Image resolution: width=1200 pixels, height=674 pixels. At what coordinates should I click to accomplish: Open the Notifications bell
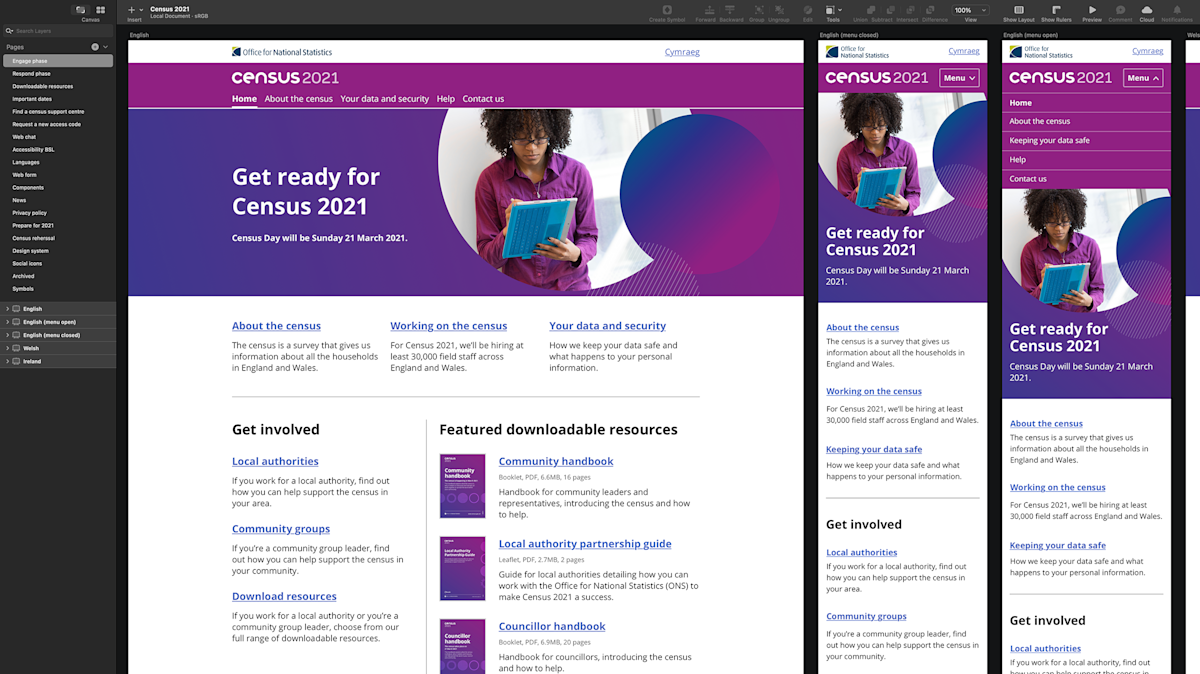click(x=1177, y=12)
